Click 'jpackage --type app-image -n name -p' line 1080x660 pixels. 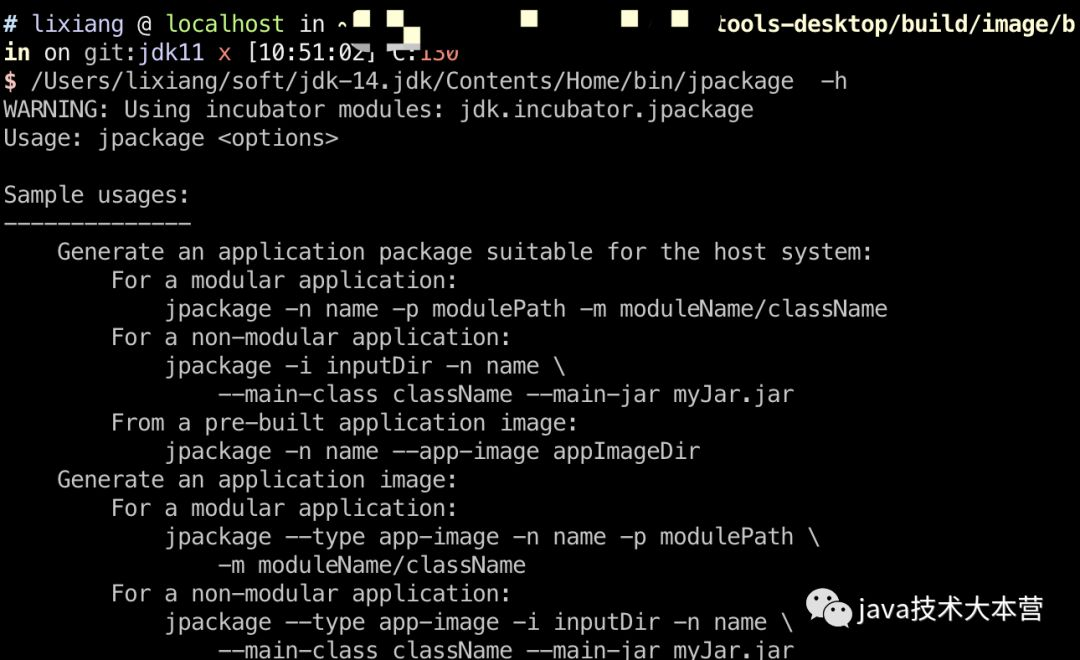pos(492,537)
